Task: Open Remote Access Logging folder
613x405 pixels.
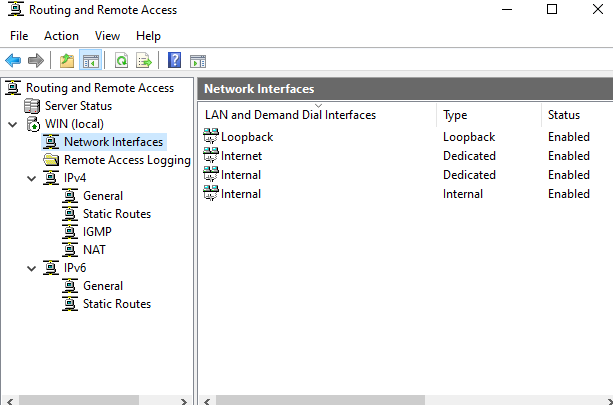Action: tap(127, 160)
